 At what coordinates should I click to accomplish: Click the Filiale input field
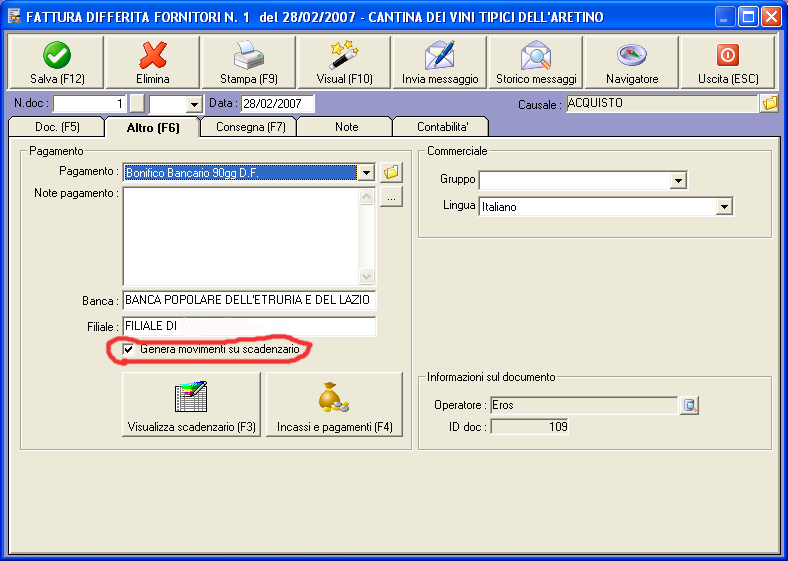coord(249,327)
